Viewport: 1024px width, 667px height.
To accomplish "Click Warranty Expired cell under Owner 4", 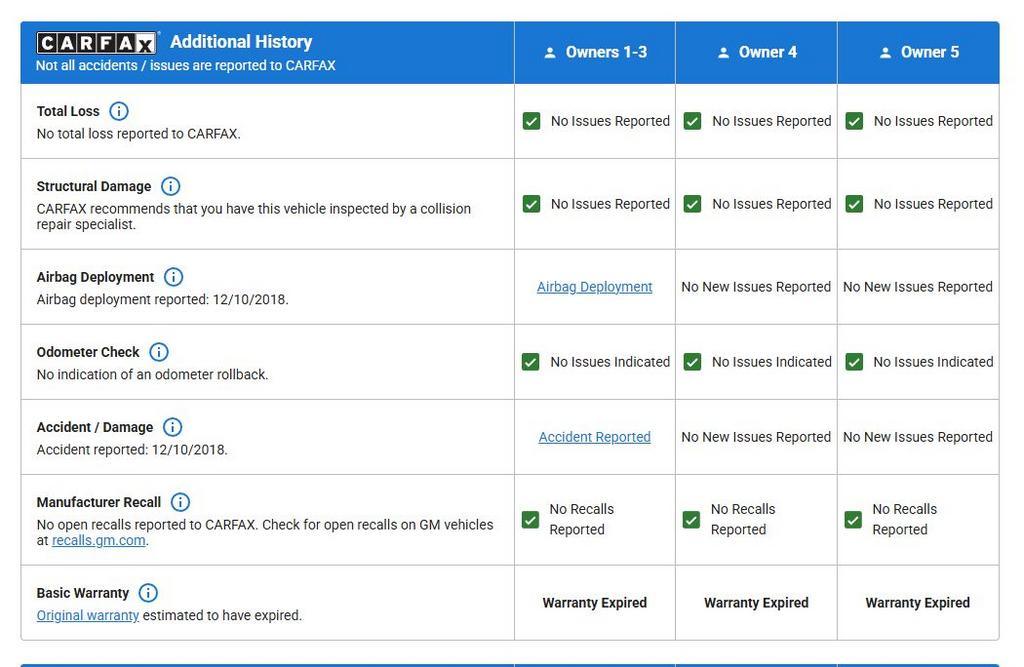I will pyautogui.click(x=756, y=603).
